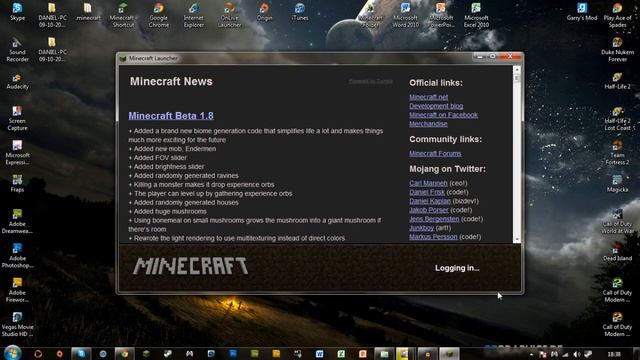
Task: Open Daniel Kaplan's Twitter link
Action: click(430, 201)
